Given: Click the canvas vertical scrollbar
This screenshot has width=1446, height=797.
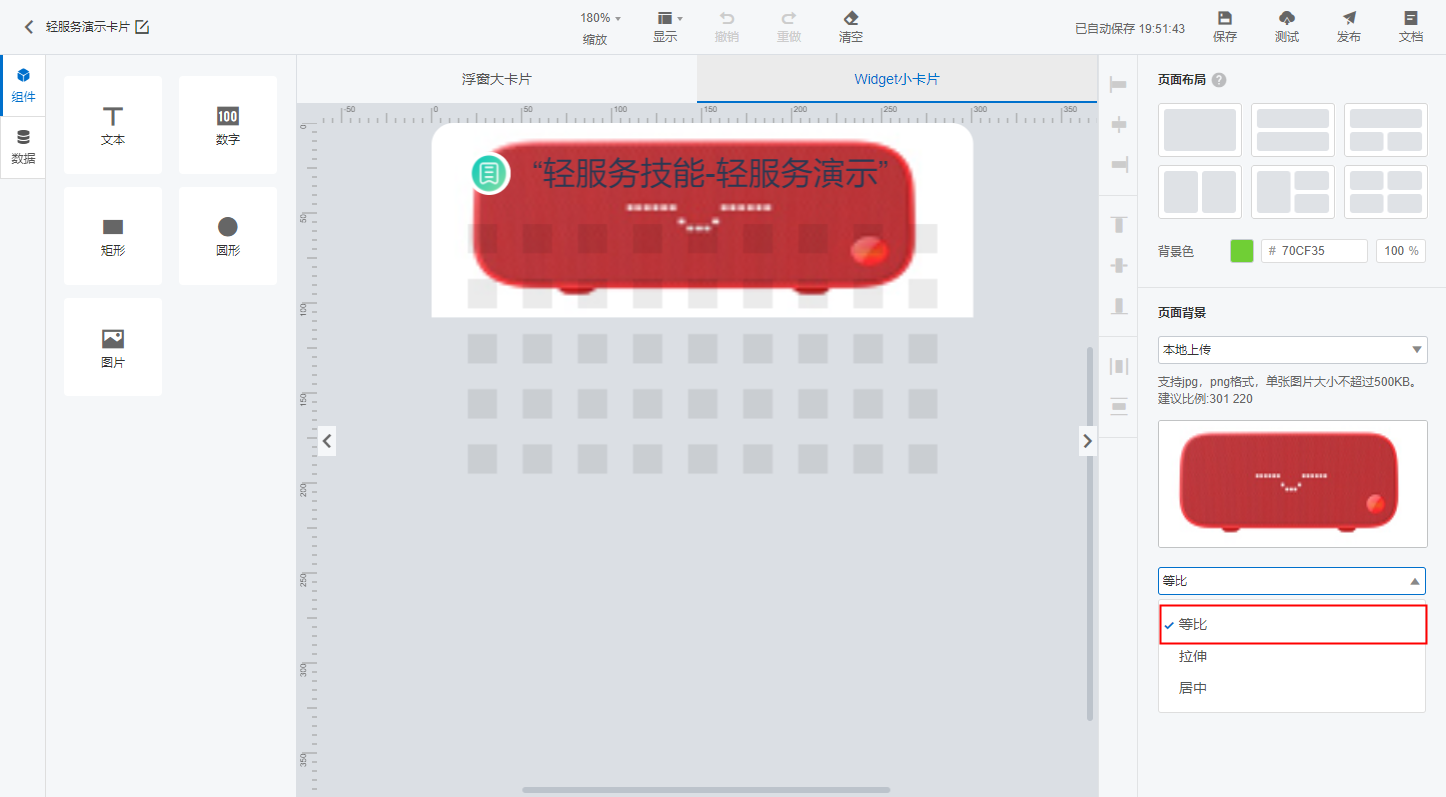Looking at the screenshot, I should point(1090,533).
